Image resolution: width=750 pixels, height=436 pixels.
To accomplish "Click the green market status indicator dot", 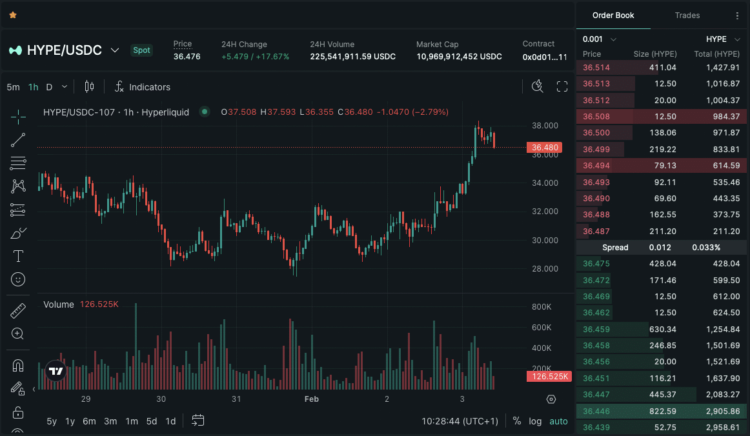I will (x=205, y=112).
